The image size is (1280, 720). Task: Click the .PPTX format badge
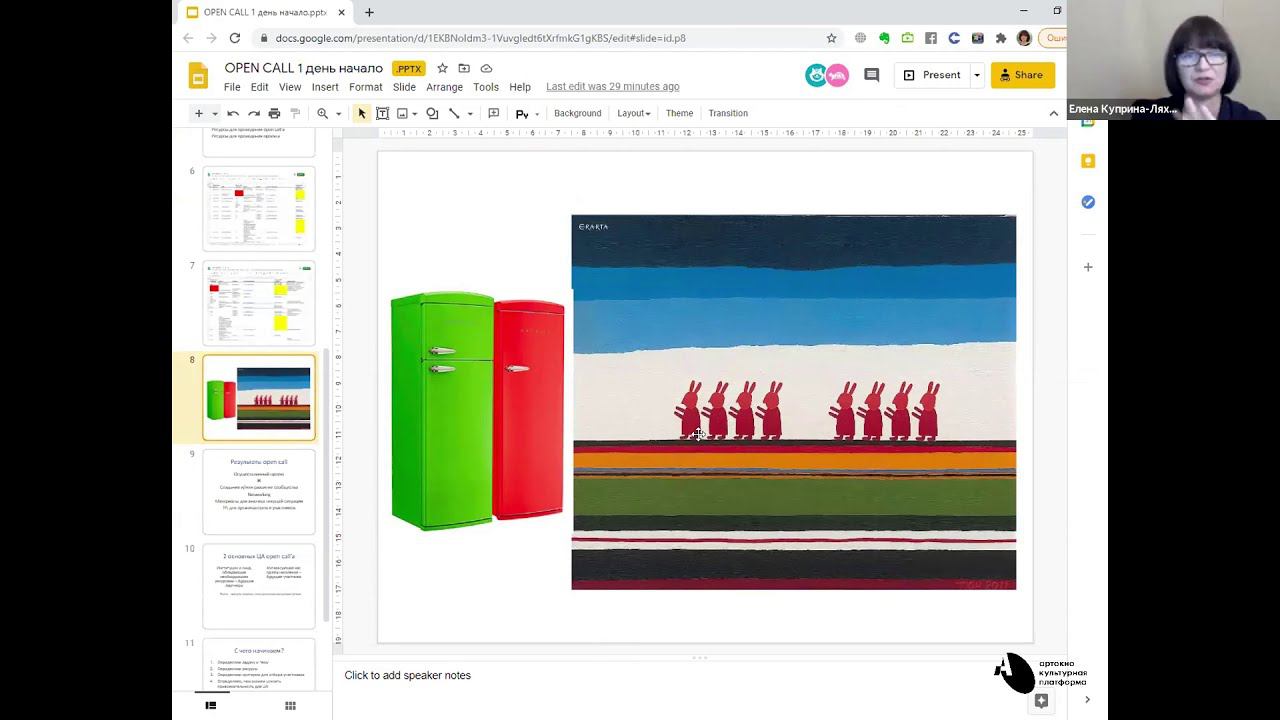coord(408,69)
